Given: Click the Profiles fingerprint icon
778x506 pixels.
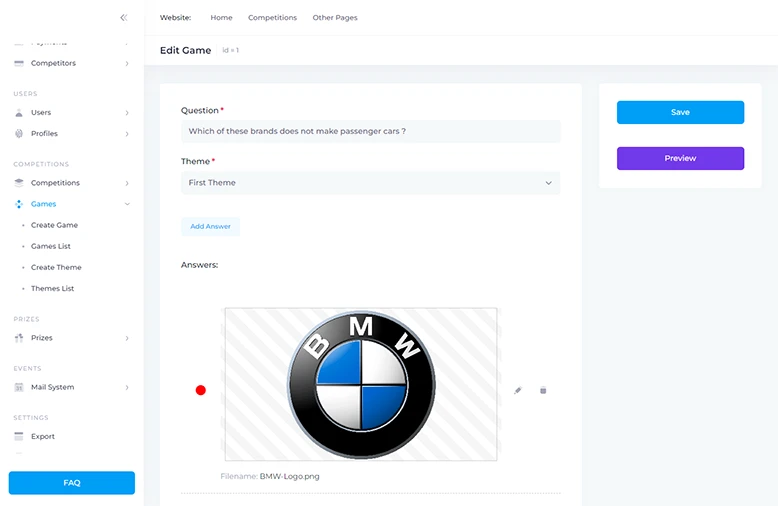Looking at the screenshot, I should pyautogui.click(x=19, y=133).
